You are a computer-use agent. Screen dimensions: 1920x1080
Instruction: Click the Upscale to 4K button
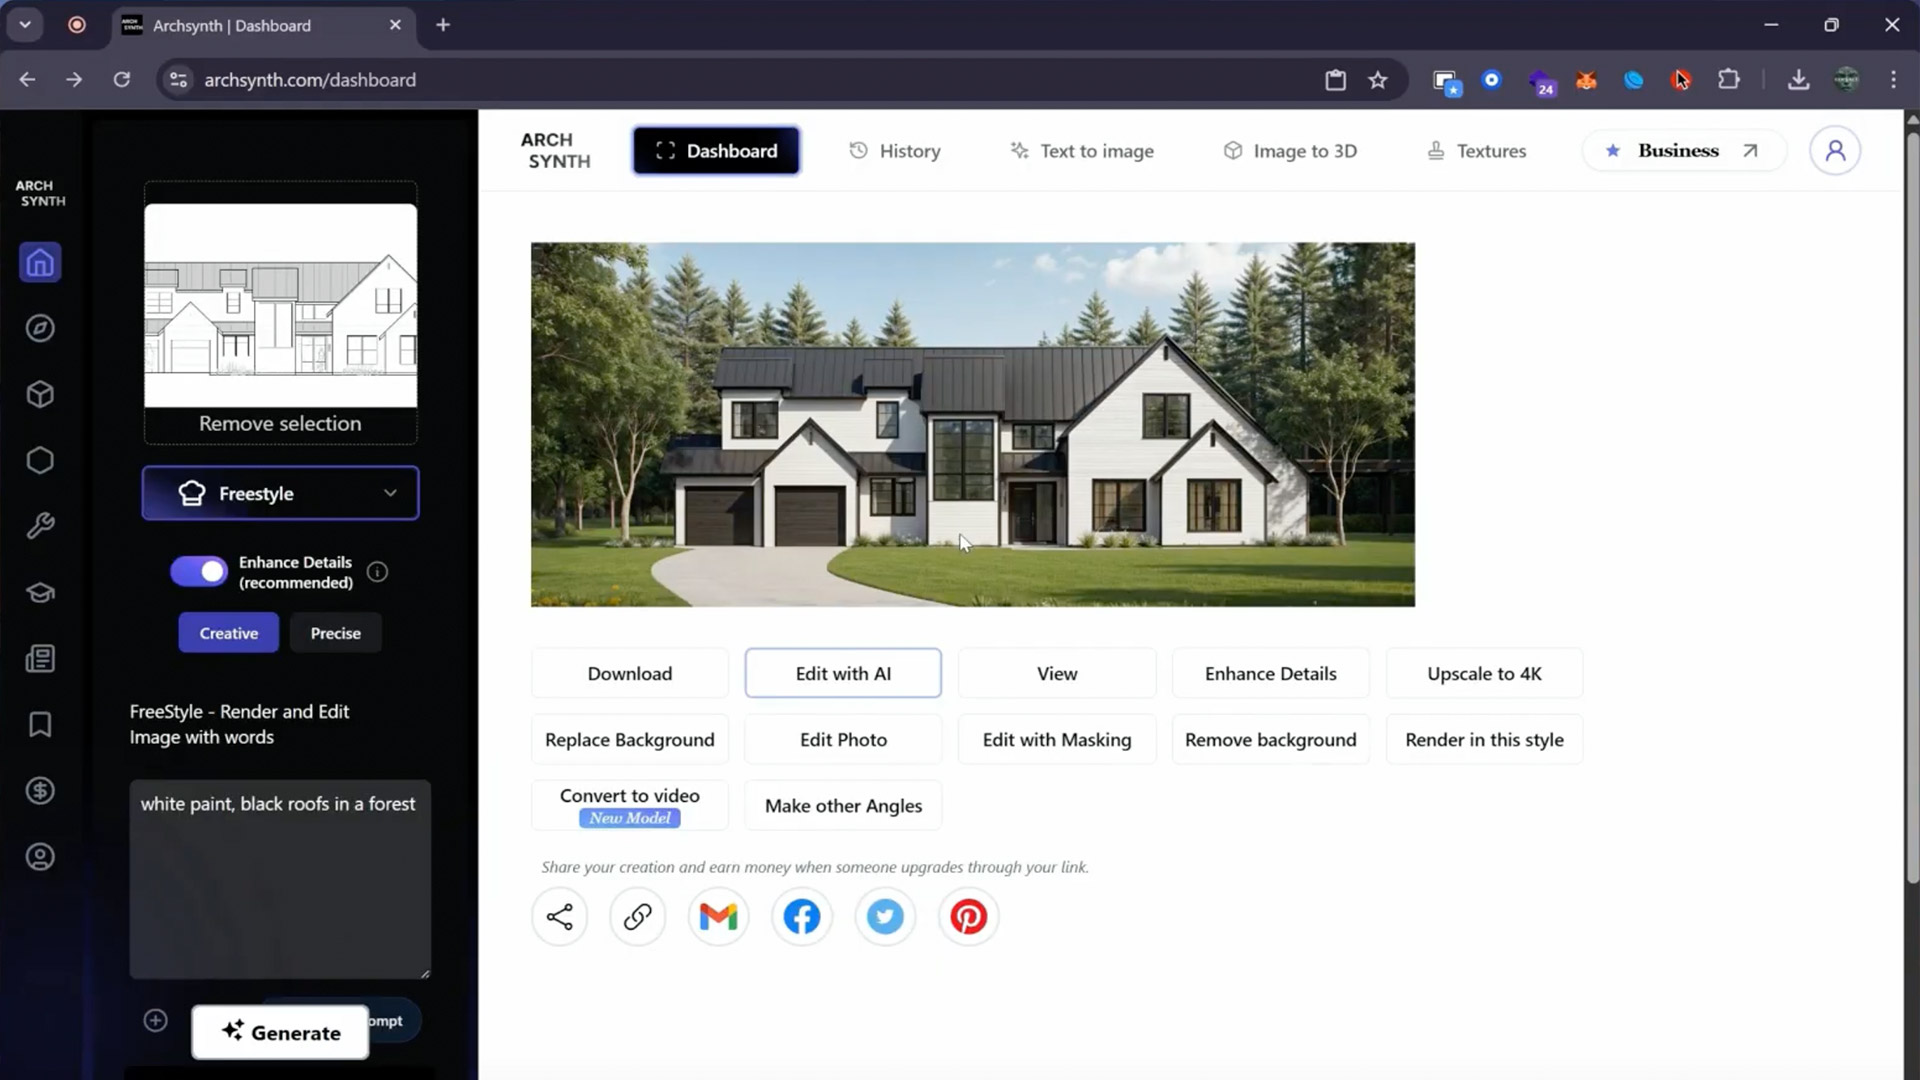[1483, 674]
